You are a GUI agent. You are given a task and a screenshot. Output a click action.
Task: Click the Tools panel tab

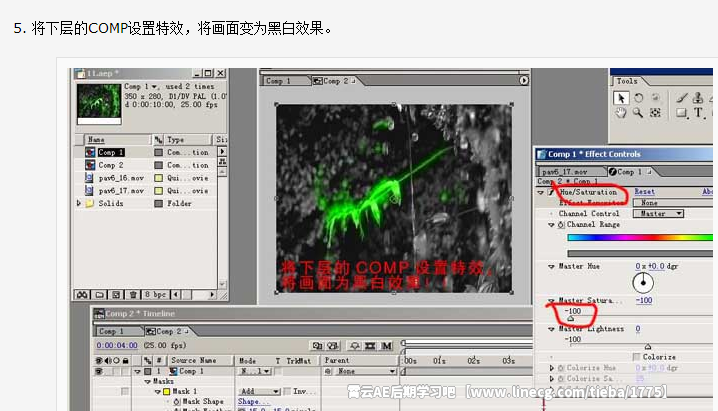click(x=626, y=81)
